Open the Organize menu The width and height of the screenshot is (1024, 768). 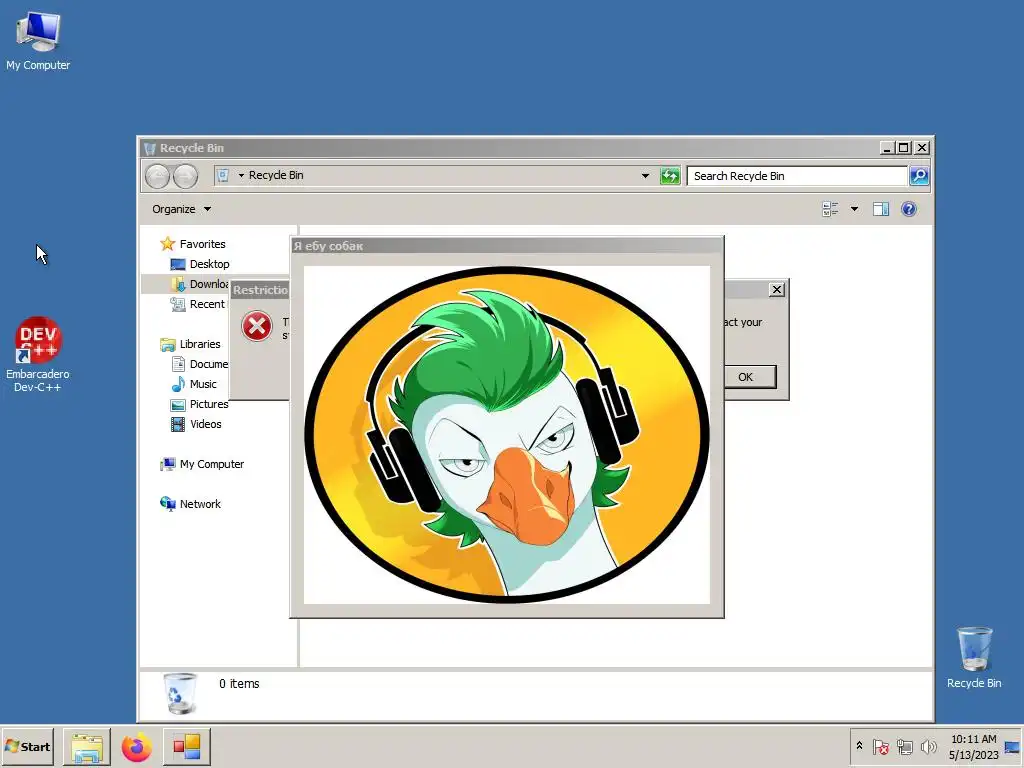(181, 209)
